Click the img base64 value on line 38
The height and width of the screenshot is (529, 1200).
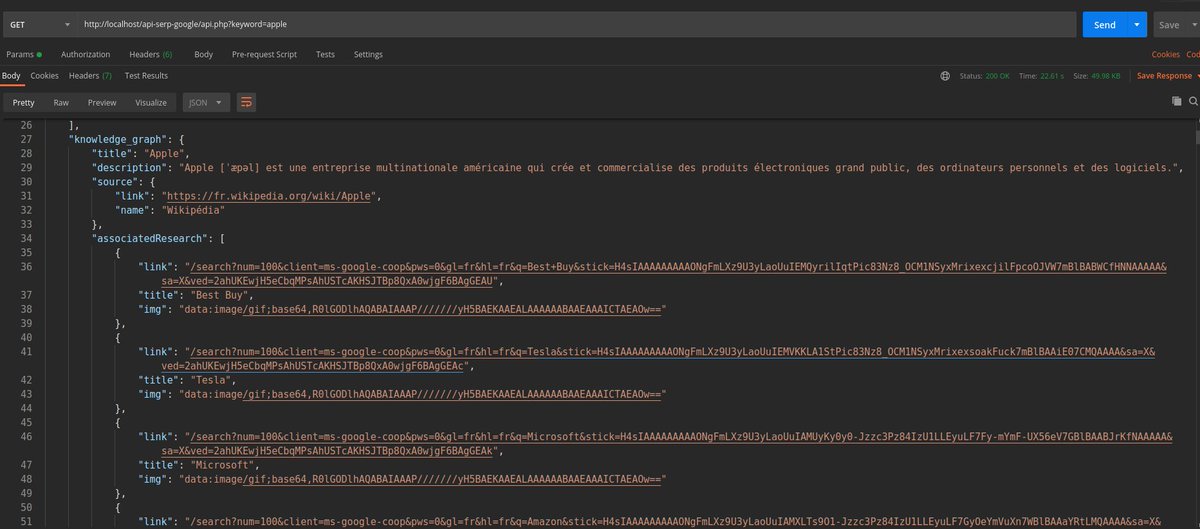click(x=421, y=310)
